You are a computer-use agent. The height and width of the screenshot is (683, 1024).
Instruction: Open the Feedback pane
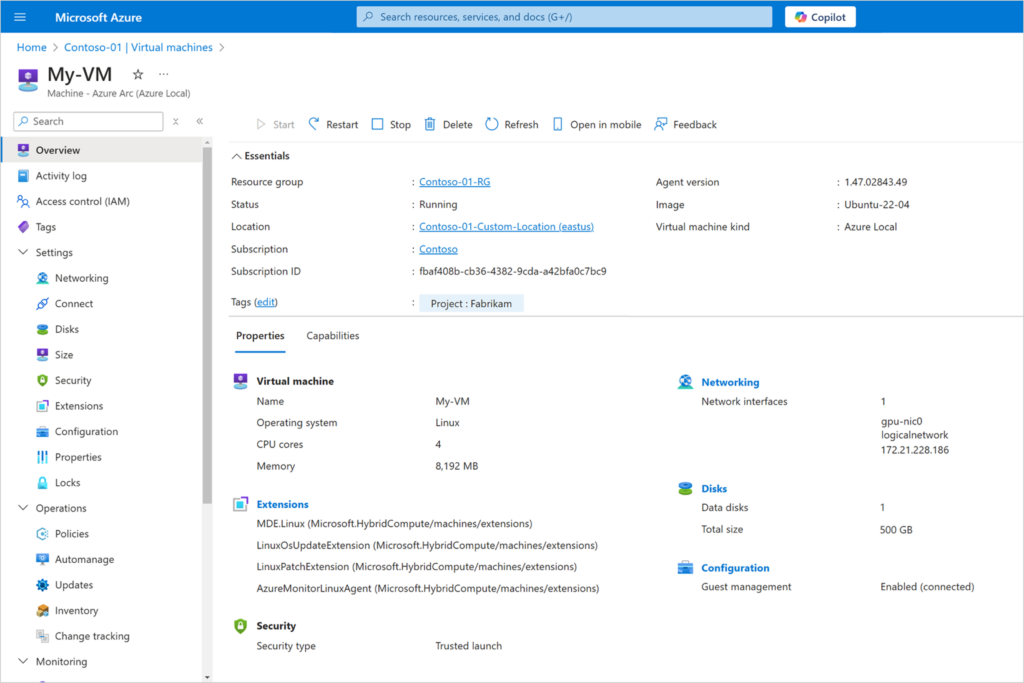(x=685, y=124)
